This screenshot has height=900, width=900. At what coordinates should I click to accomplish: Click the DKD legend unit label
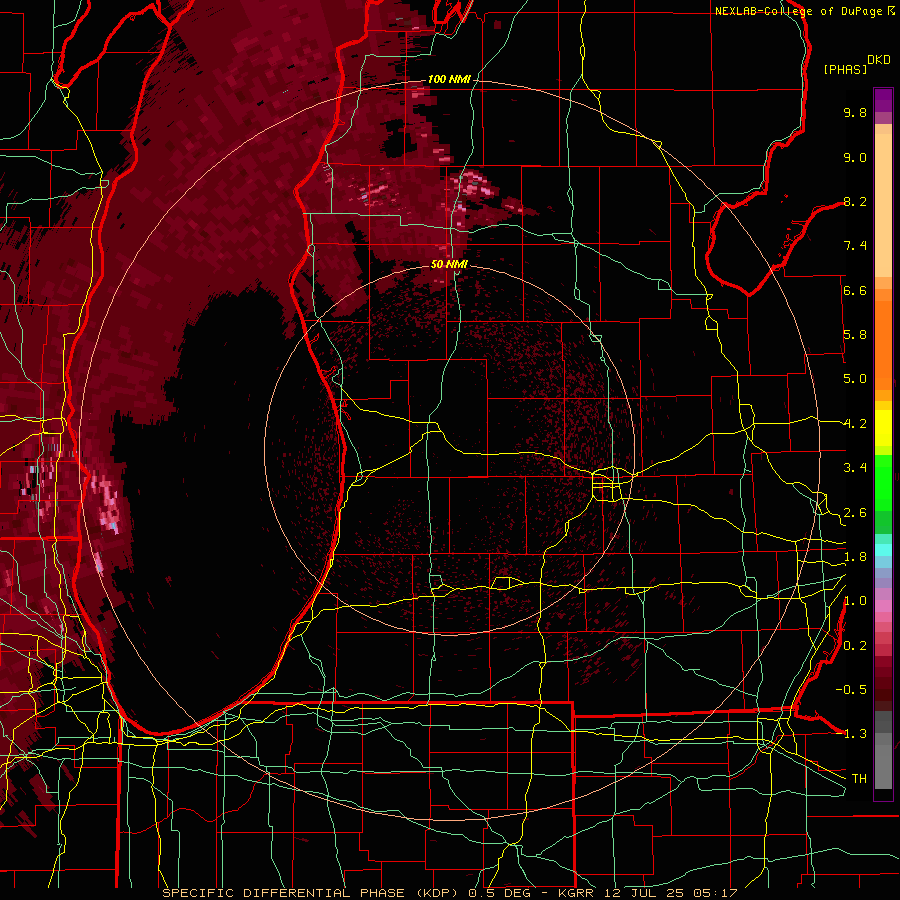879,60
